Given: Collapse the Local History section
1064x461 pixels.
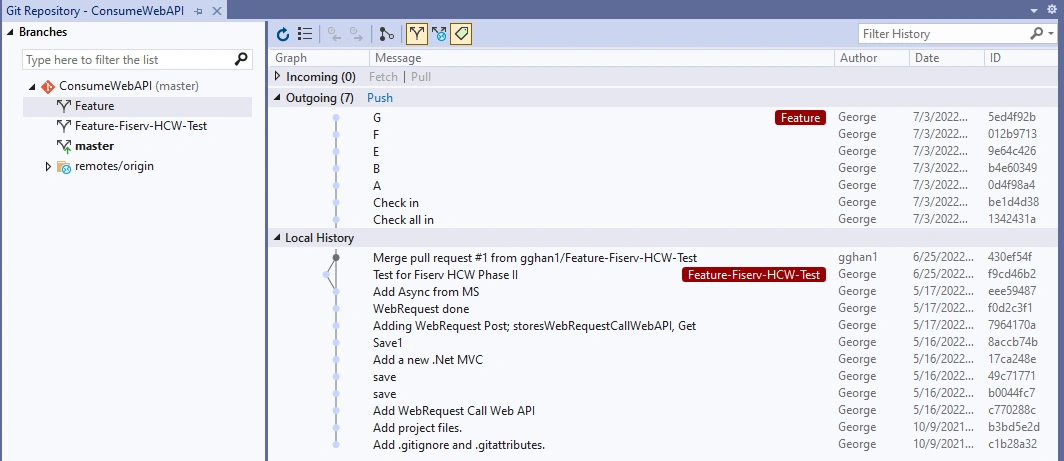Looking at the screenshot, I should coord(277,238).
